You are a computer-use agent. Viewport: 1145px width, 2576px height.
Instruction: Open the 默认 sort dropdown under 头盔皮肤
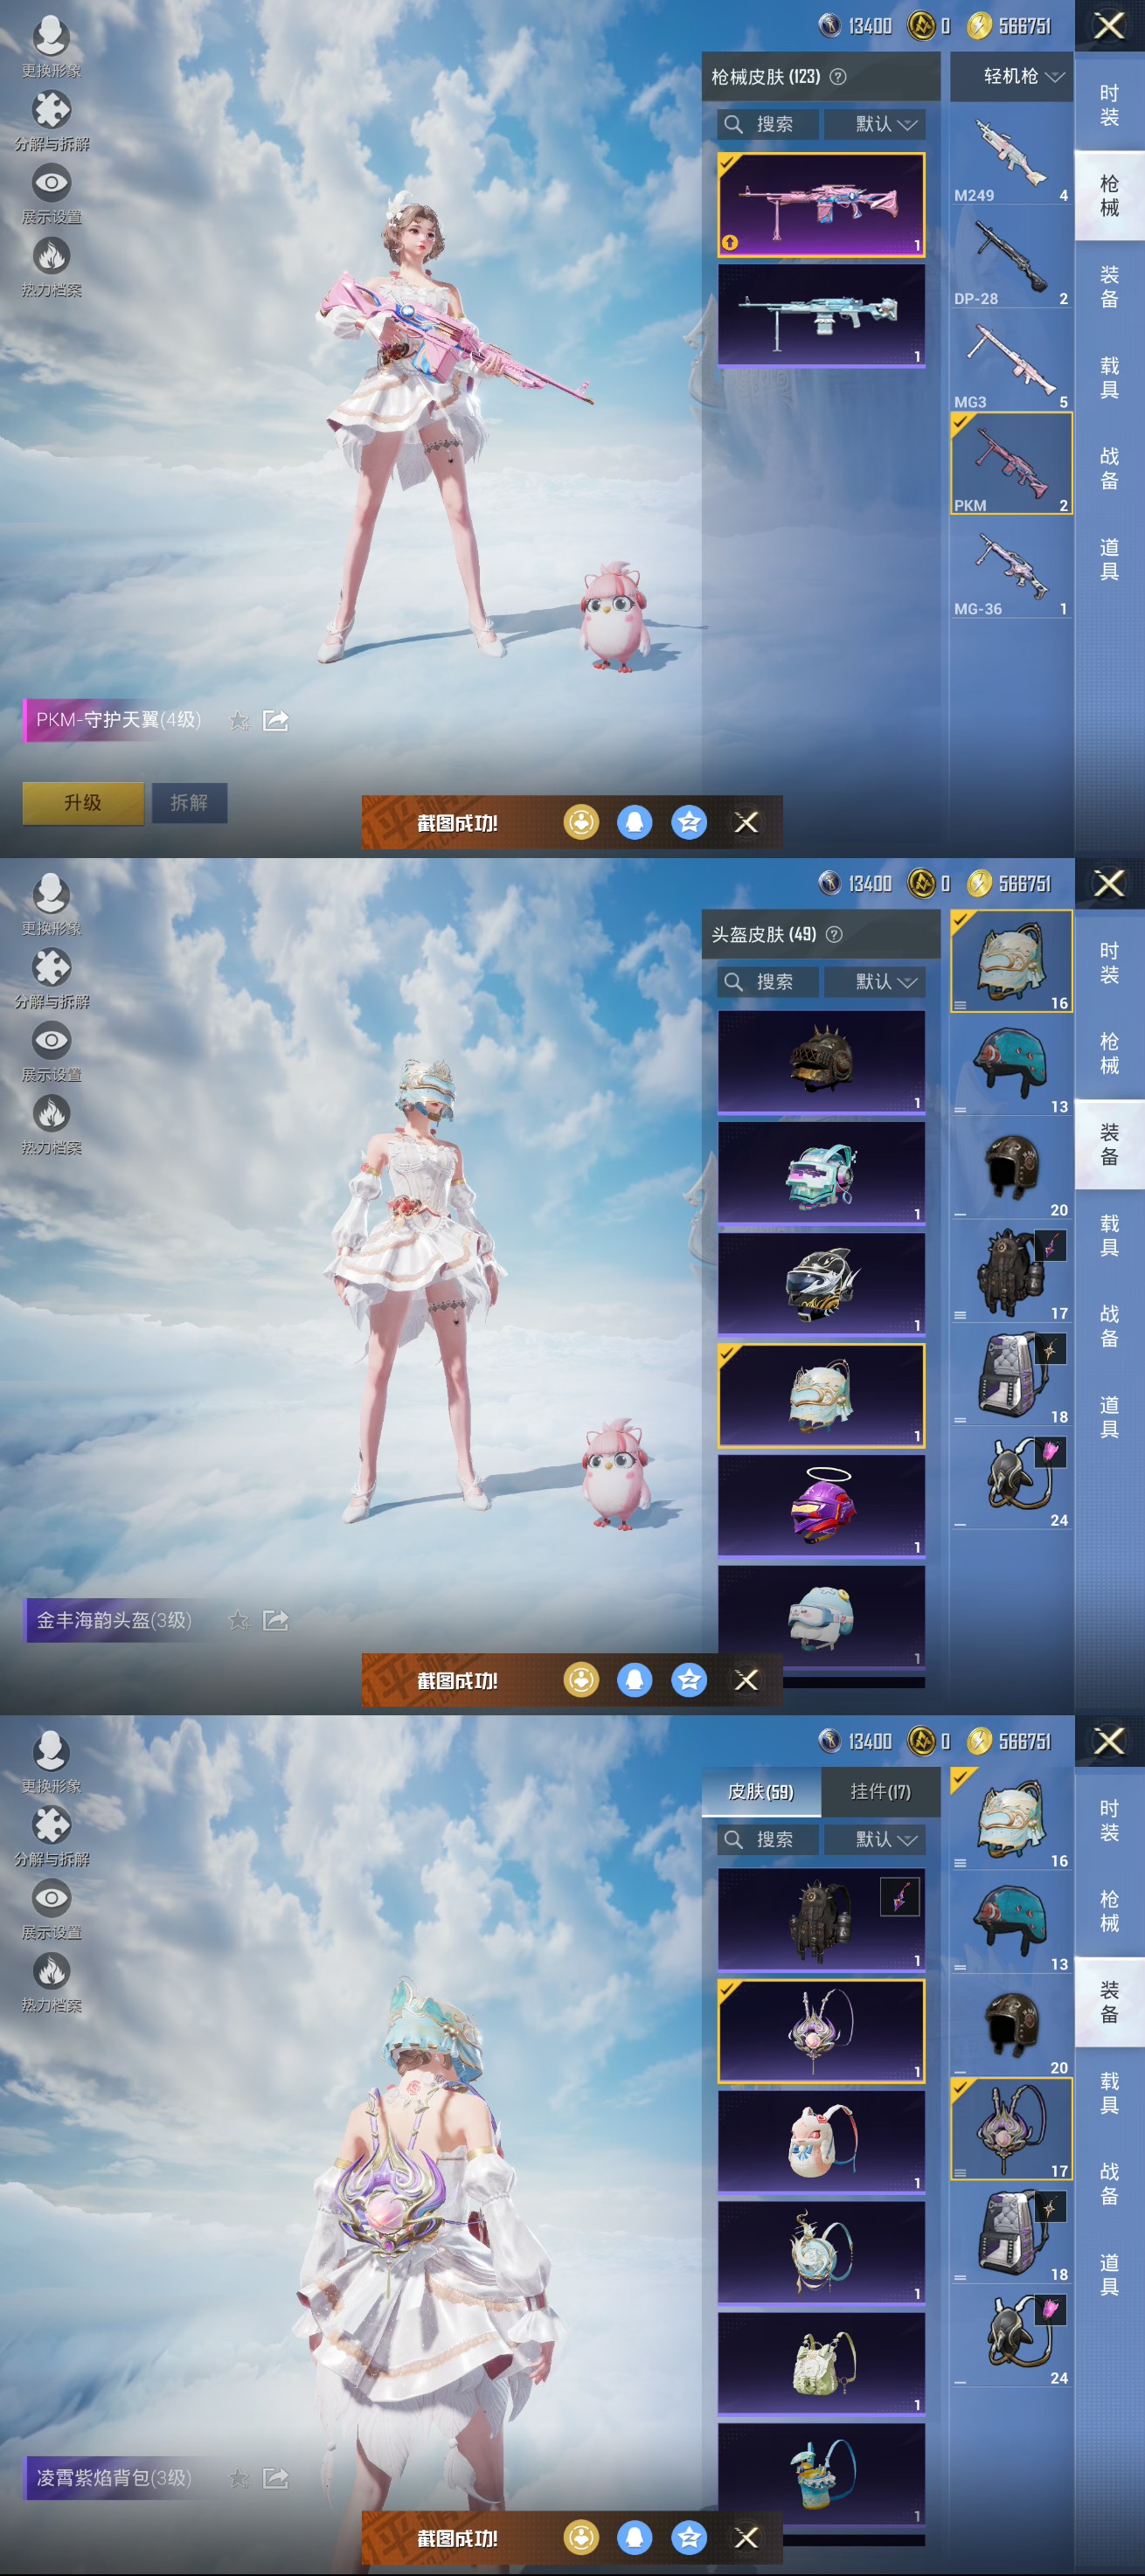click(874, 982)
